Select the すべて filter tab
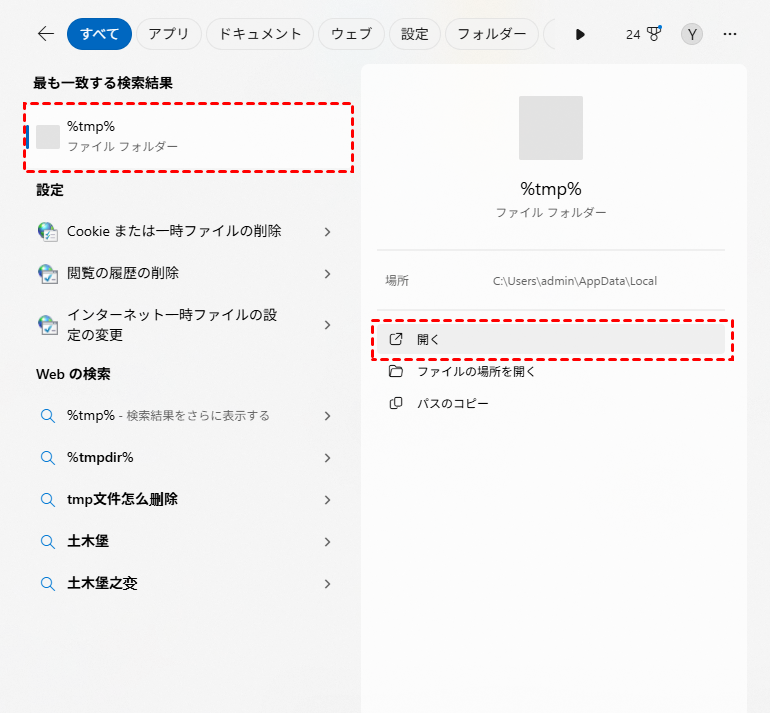Image resolution: width=770 pixels, height=713 pixels. click(100, 34)
